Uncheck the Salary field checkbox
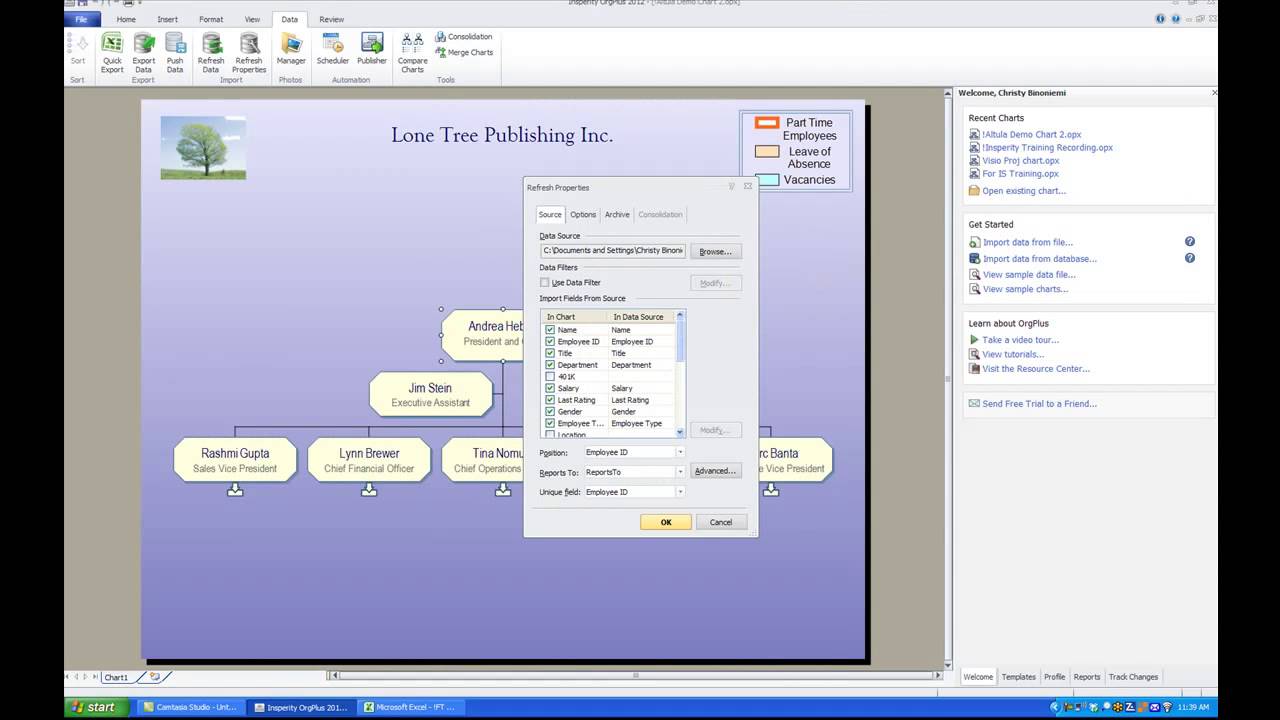The width and height of the screenshot is (1280, 720). [550, 388]
